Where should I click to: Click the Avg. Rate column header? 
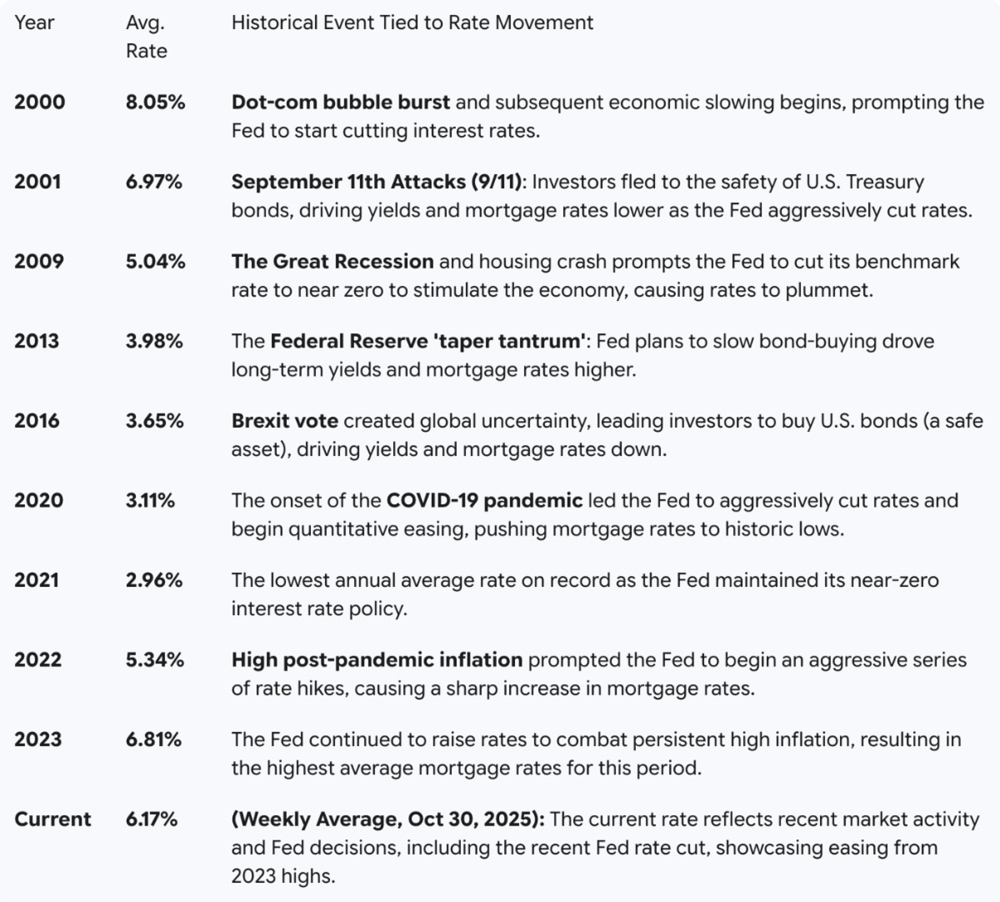(x=146, y=36)
